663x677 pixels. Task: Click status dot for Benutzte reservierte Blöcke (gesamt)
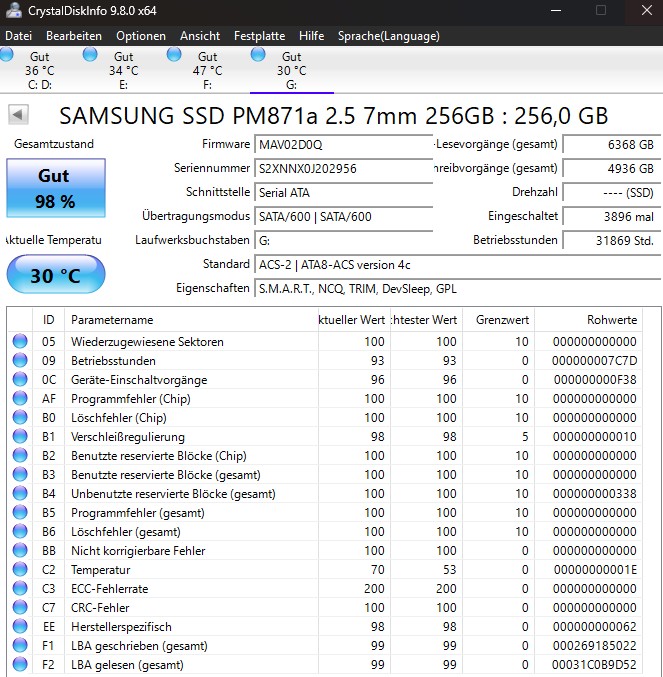pos(20,474)
